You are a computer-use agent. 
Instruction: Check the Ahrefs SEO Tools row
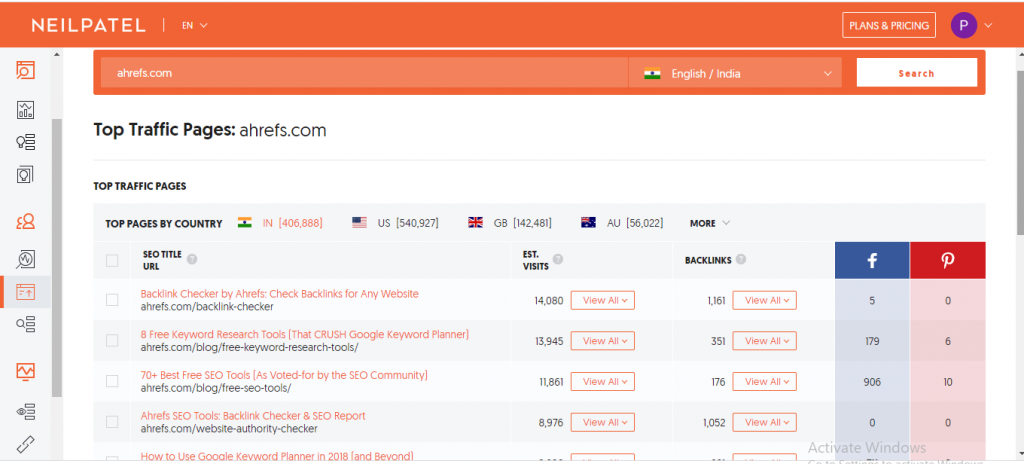112,422
